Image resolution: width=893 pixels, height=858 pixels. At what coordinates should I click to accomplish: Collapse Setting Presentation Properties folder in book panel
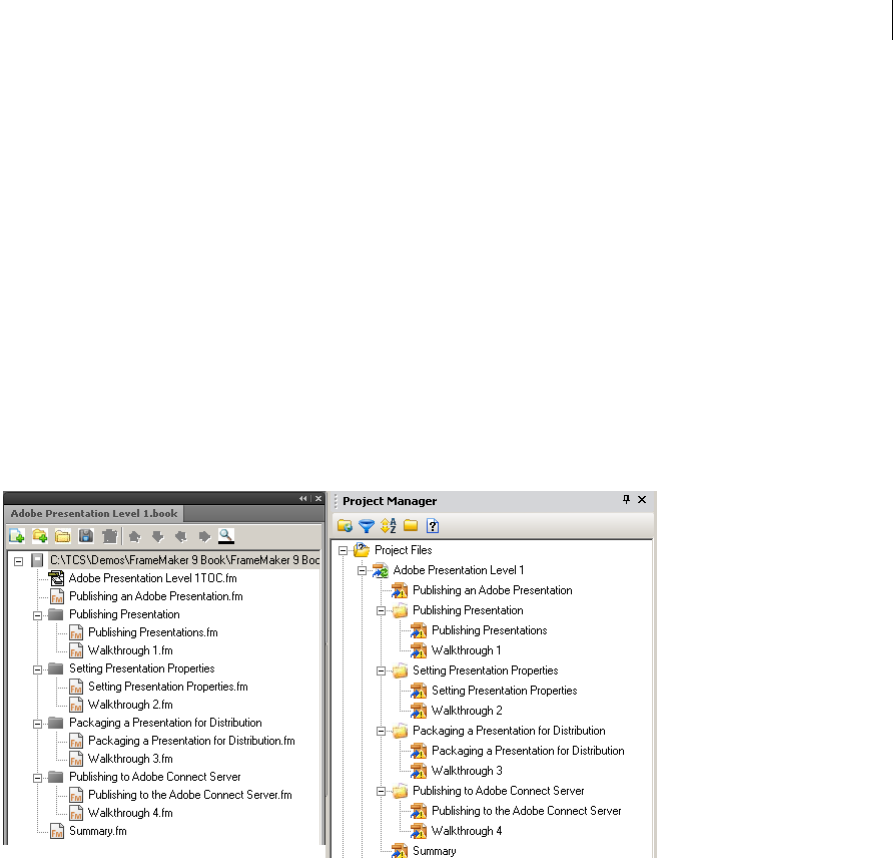pos(38,670)
